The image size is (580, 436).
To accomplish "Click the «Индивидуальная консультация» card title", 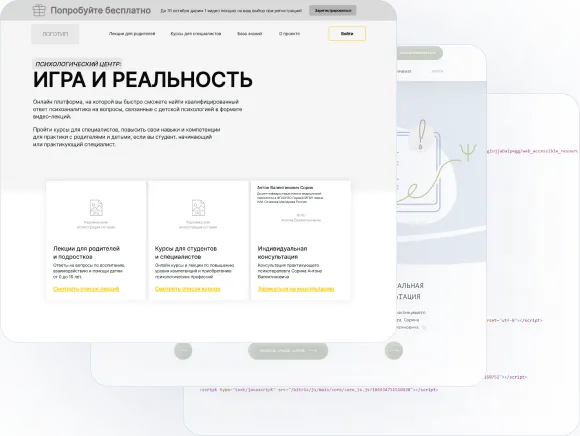I will point(282,253).
